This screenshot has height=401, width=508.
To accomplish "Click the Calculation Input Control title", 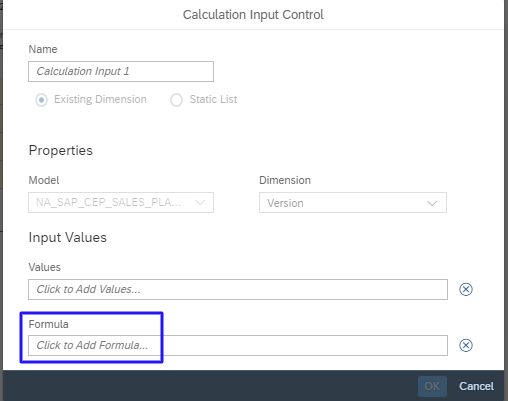I will (x=253, y=15).
